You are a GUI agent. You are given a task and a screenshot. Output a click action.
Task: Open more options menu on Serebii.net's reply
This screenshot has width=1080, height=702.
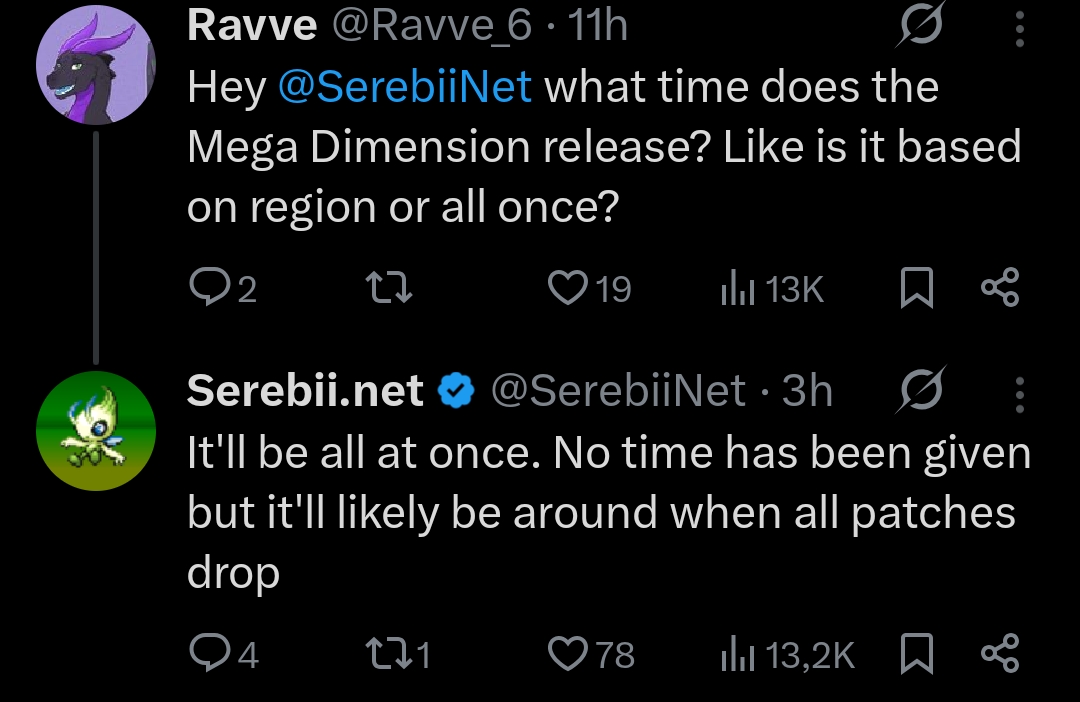tap(1019, 393)
